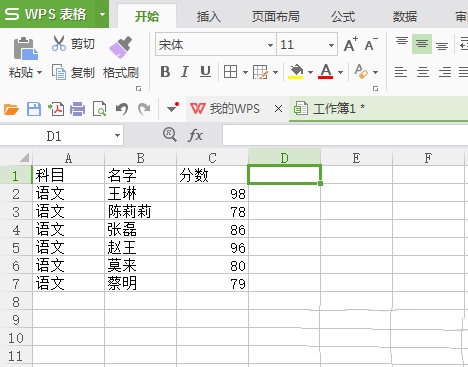Decrease font size with A- icon
The image size is (468, 367).
371,44
